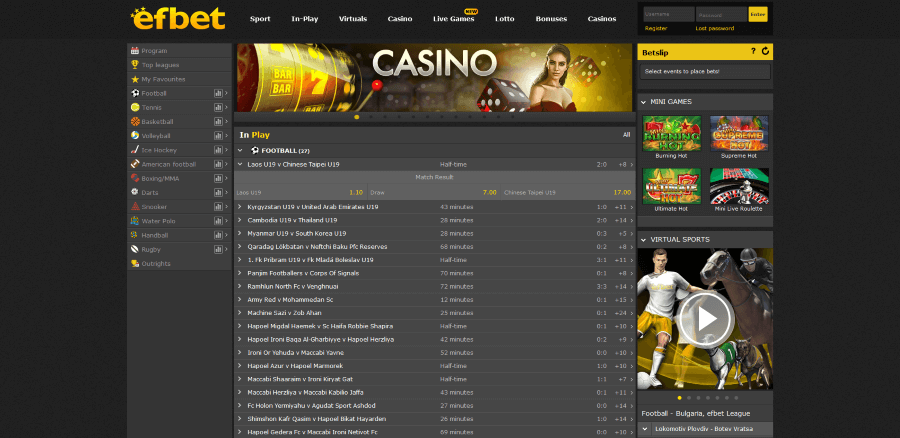This screenshot has height=438, width=900.
Task: Click the Boxing/MMA glove icon
Action: click(x=135, y=178)
